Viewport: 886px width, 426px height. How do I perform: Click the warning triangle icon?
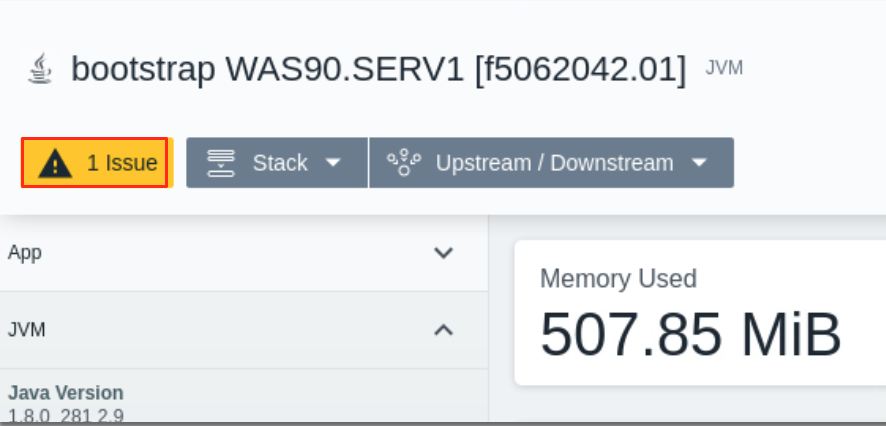56,163
